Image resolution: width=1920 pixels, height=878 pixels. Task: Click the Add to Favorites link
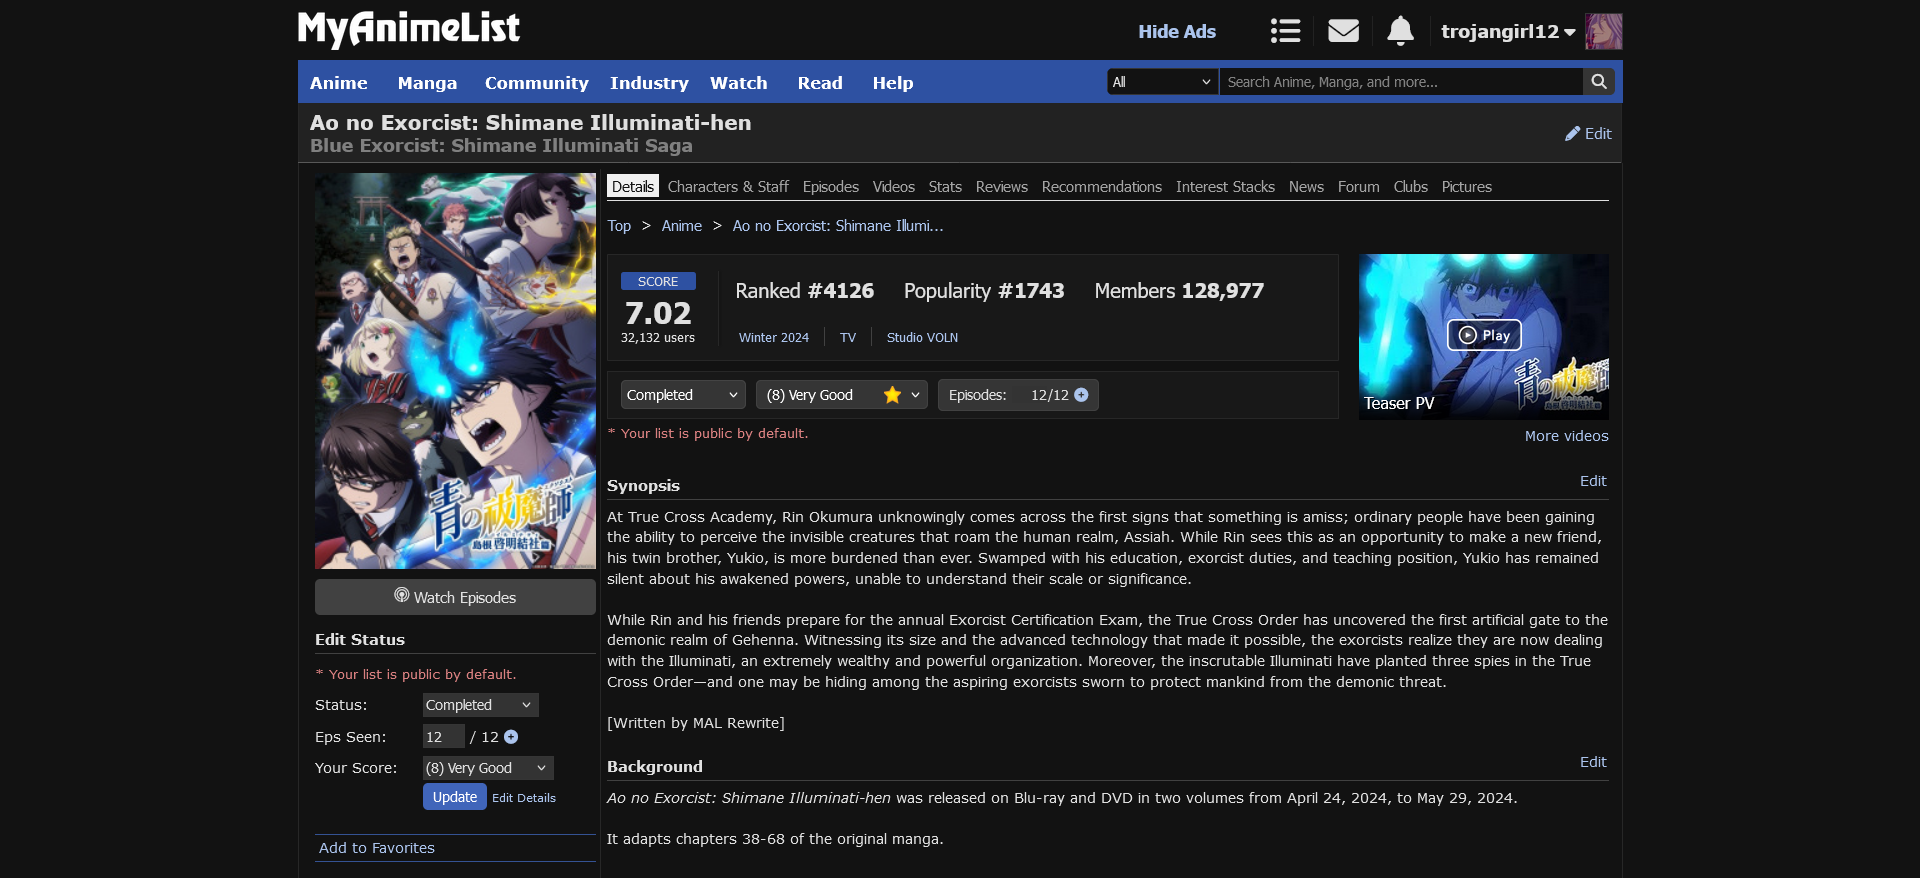[377, 848]
